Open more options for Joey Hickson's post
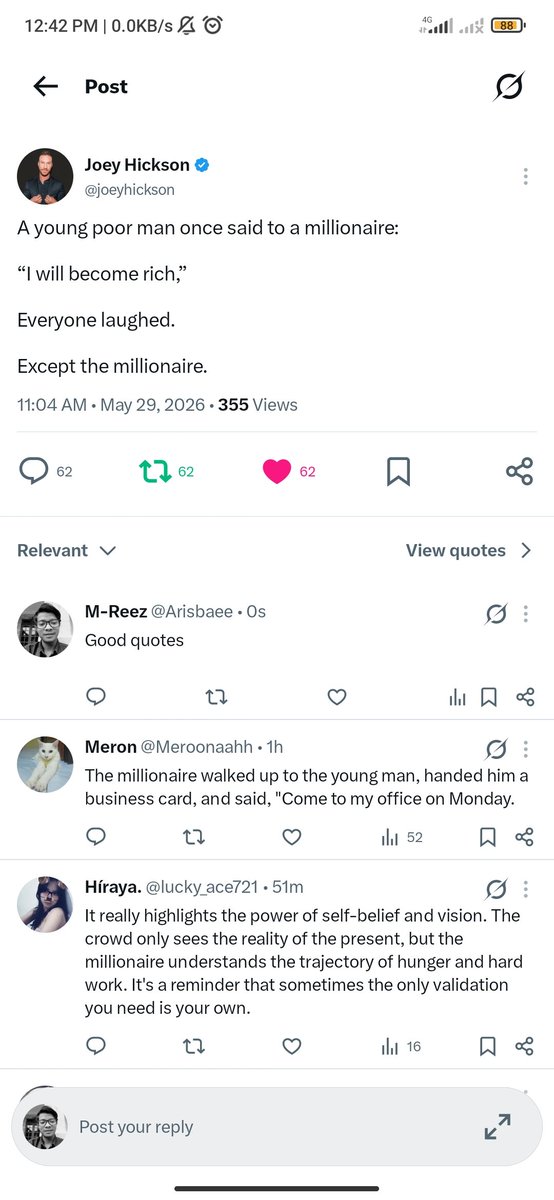Screen dimensions: 554x1200 525,177
